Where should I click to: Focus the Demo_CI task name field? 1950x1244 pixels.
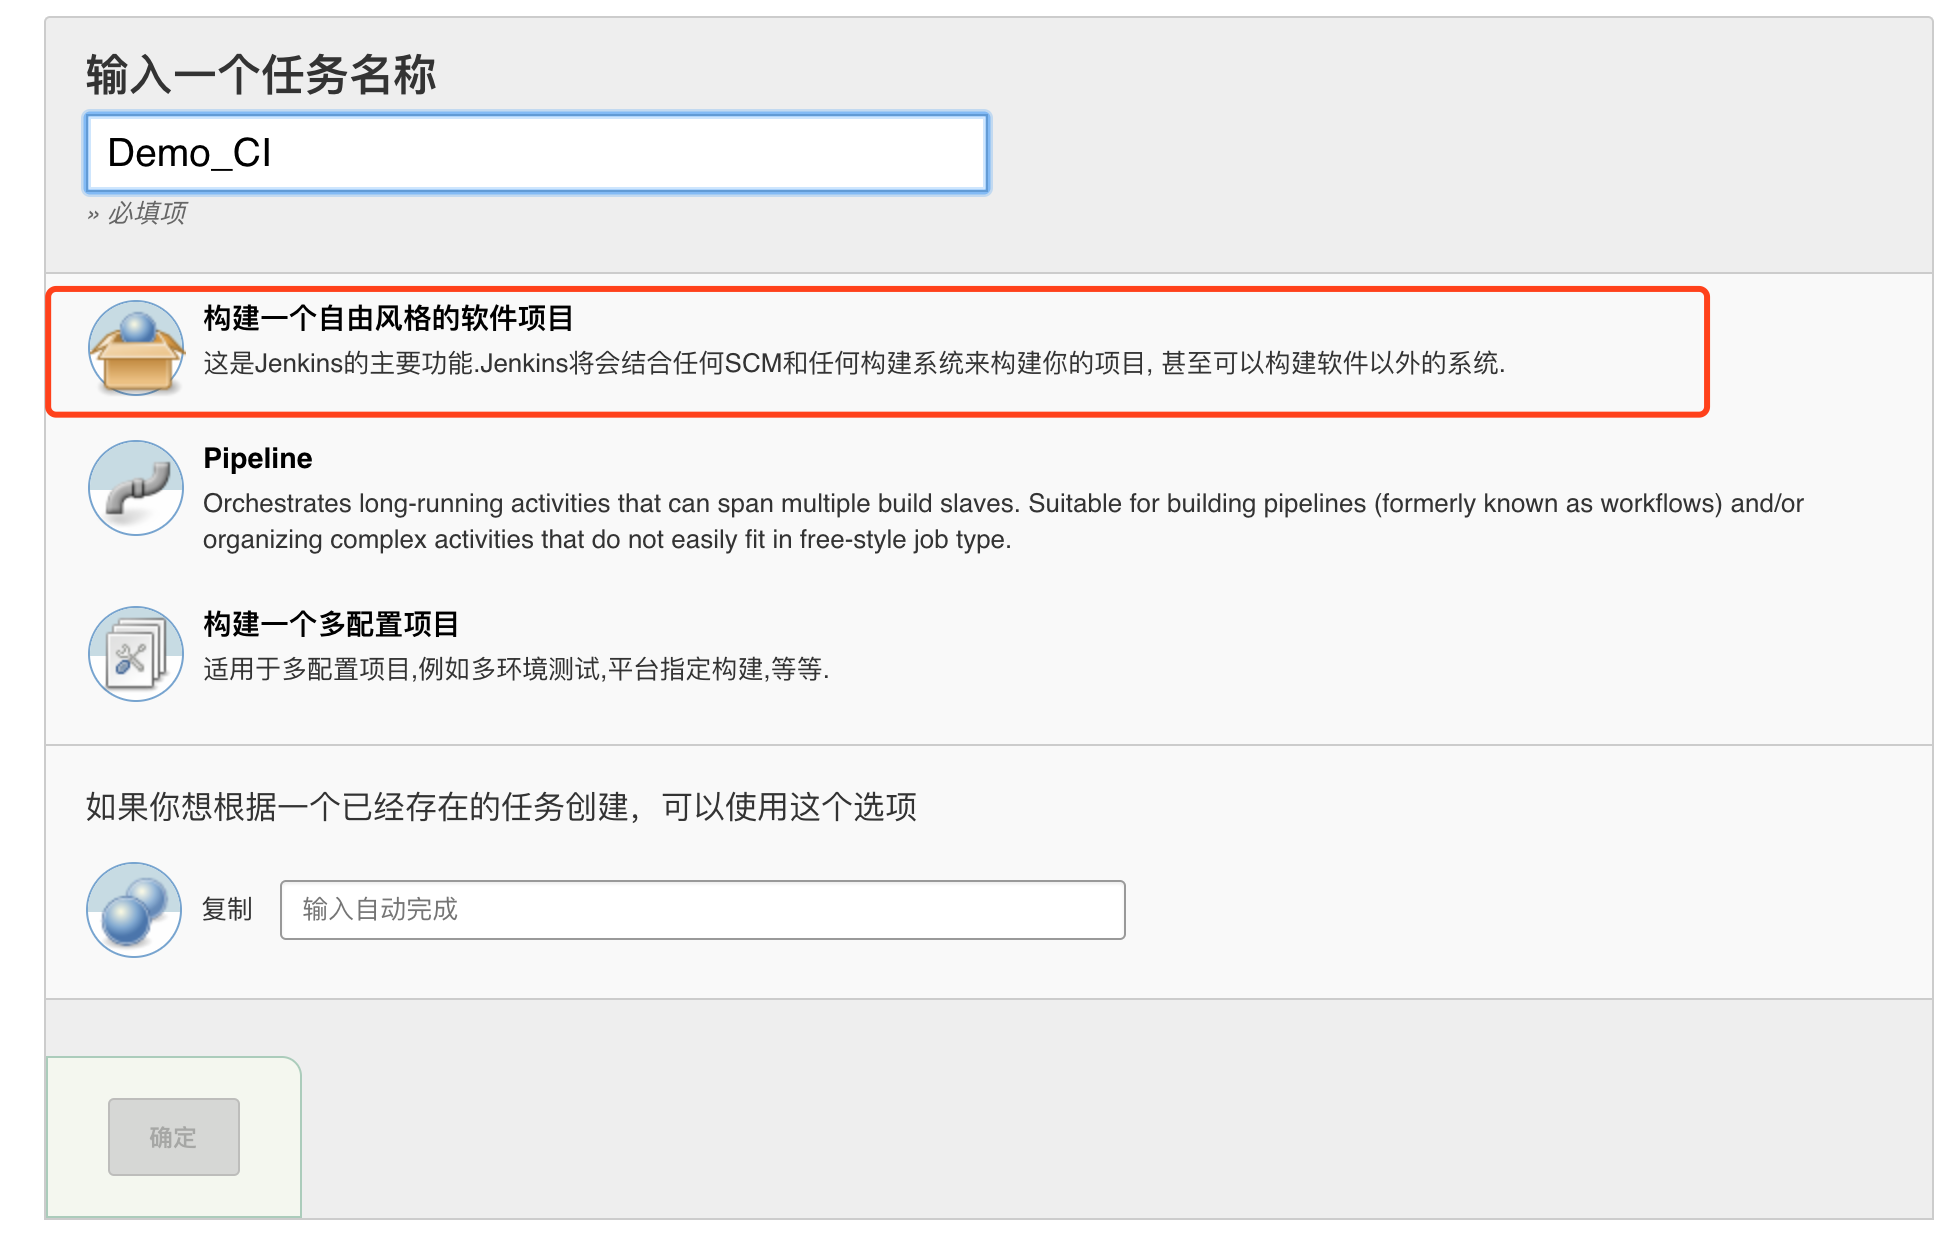pos(537,153)
